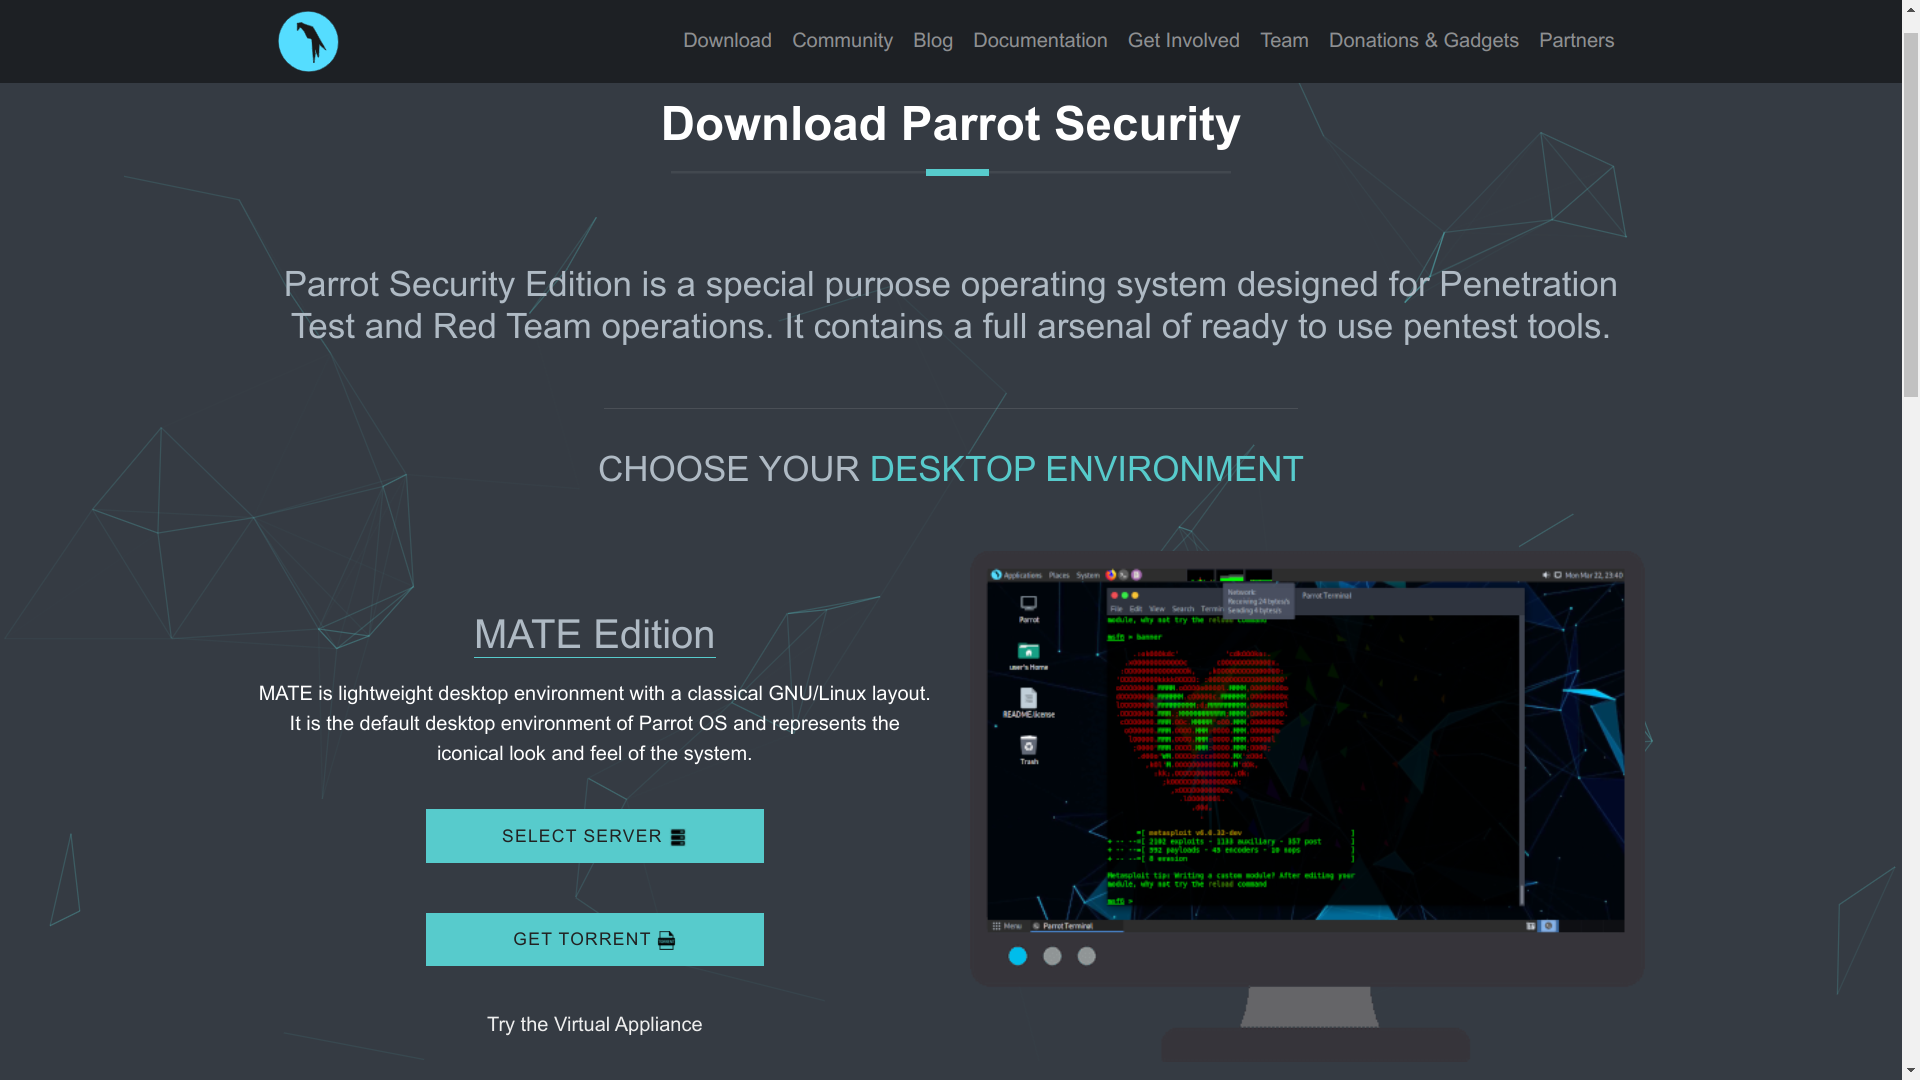Click the Try the Virtual Appliance link
Image resolution: width=1920 pixels, height=1080 pixels.
point(594,1024)
